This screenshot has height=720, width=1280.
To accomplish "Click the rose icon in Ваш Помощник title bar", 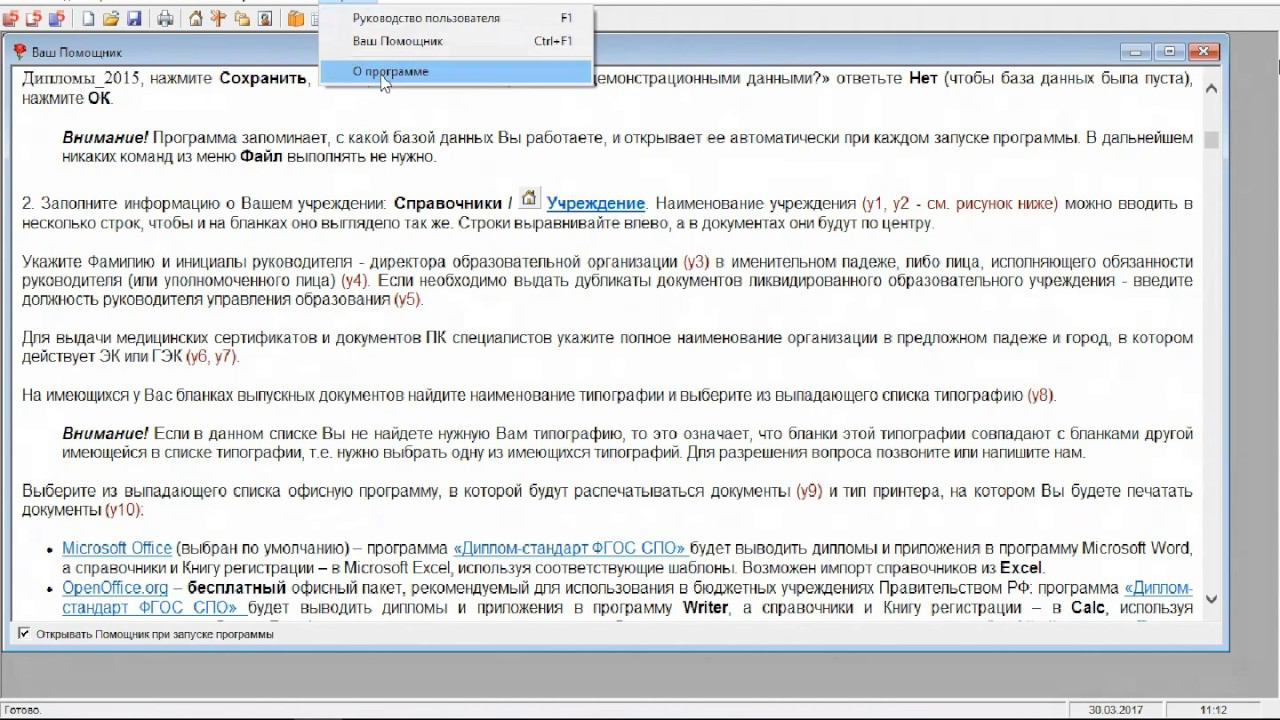I will pyautogui.click(x=19, y=52).
